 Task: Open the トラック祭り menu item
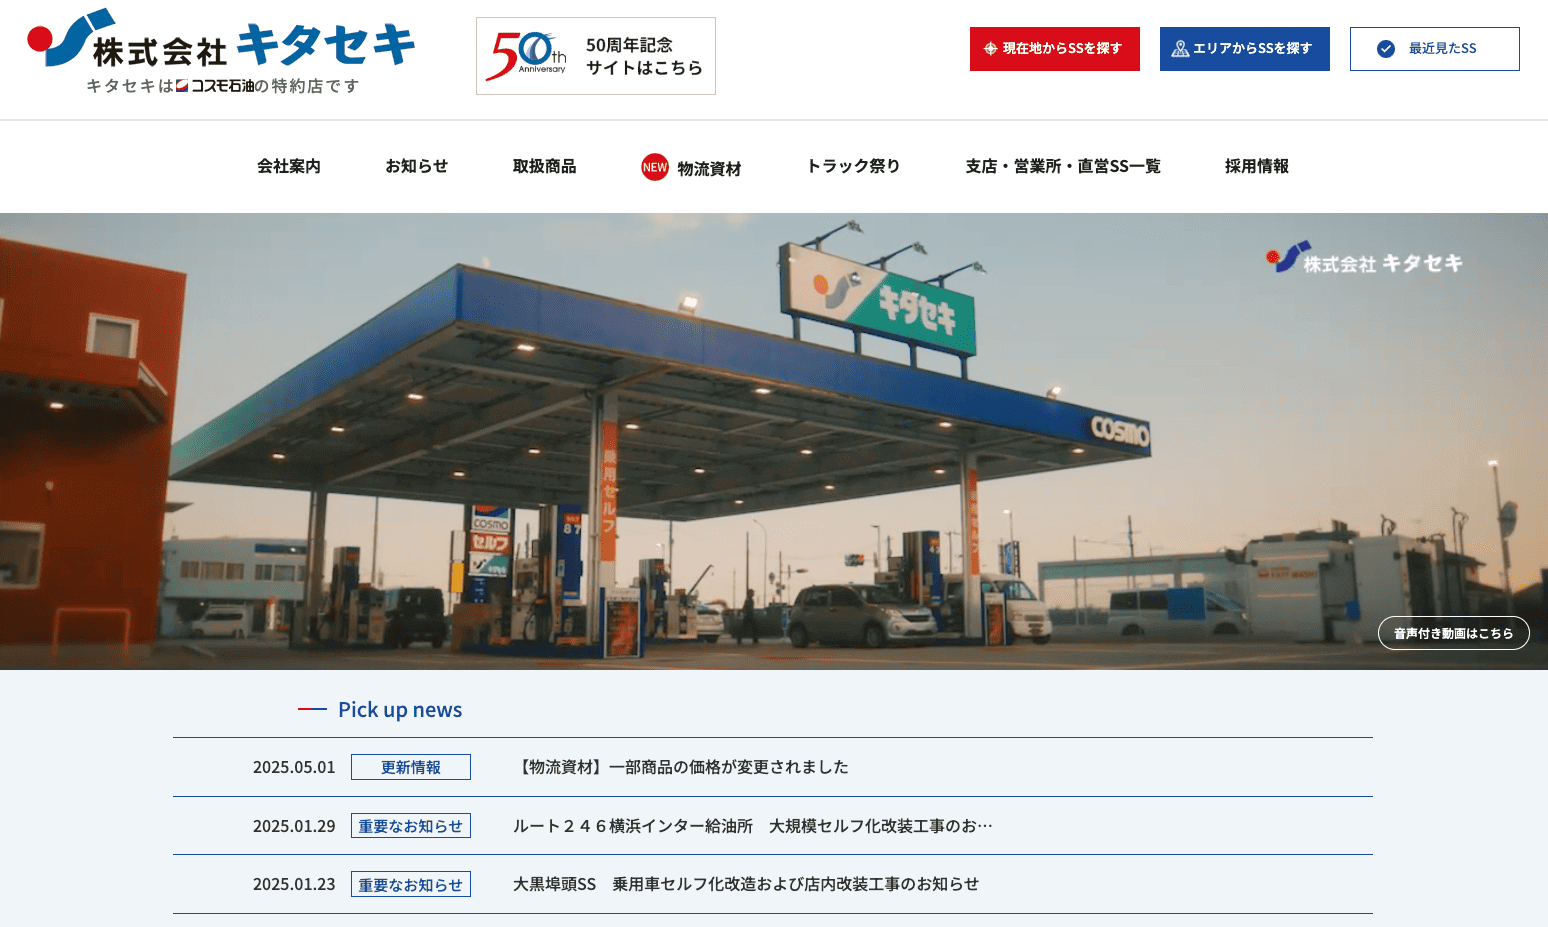pos(853,166)
